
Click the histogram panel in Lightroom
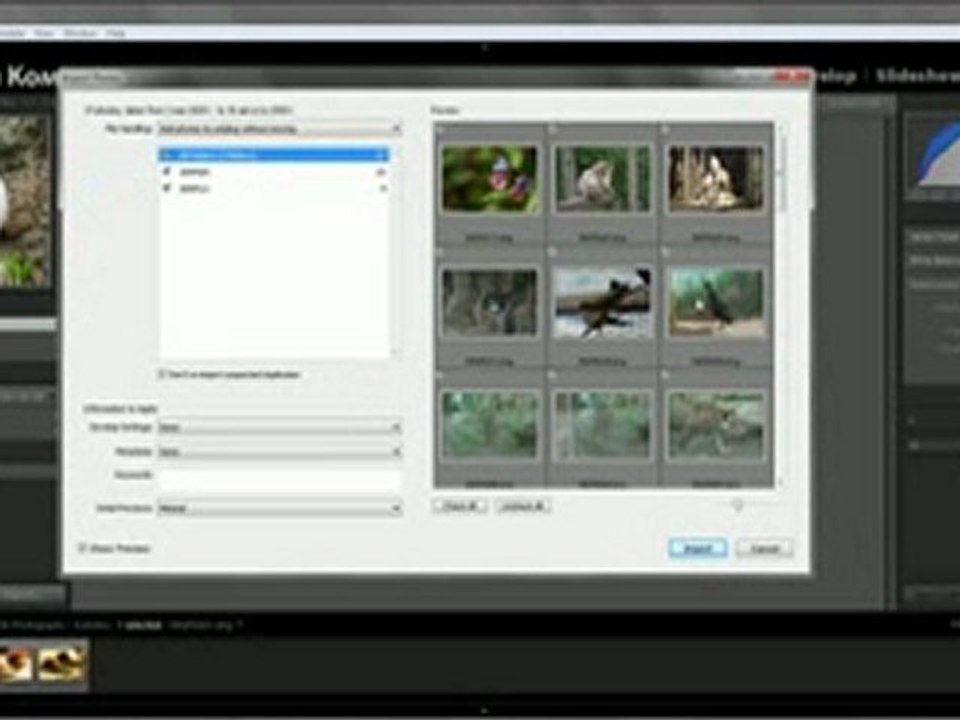[x=932, y=158]
